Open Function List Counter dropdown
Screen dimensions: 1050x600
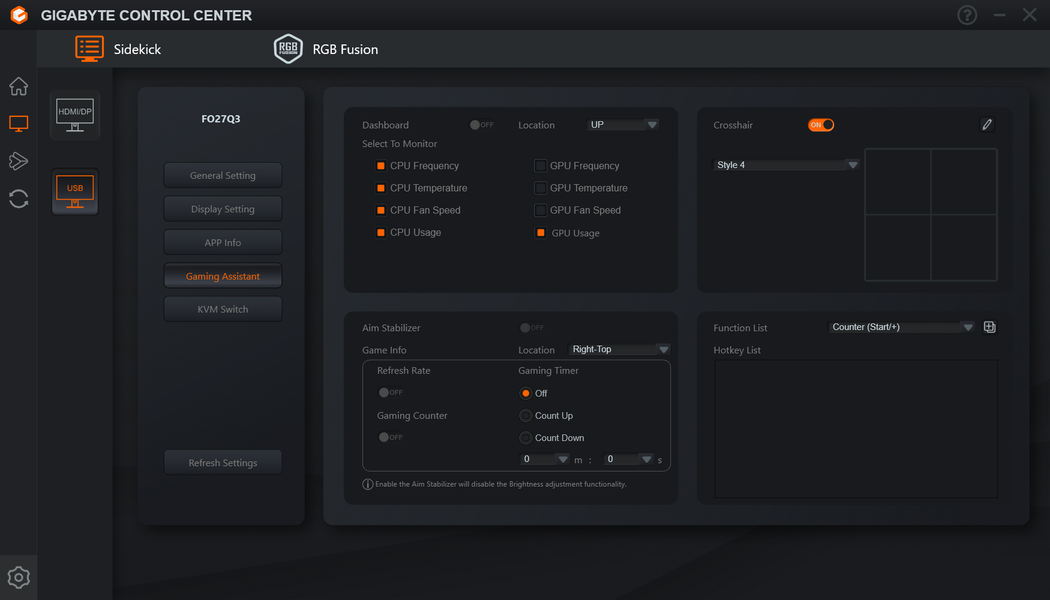(x=901, y=327)
